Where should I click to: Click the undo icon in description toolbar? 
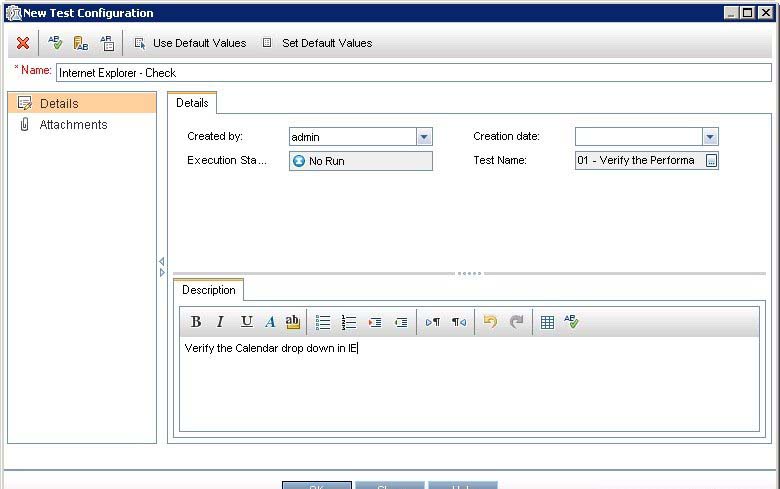[490, 322]
